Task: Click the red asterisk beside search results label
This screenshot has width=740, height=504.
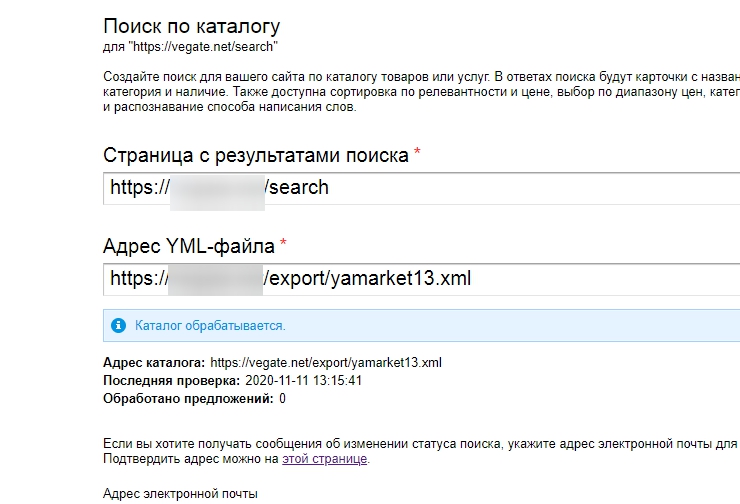Action: (x=417, y=153)
